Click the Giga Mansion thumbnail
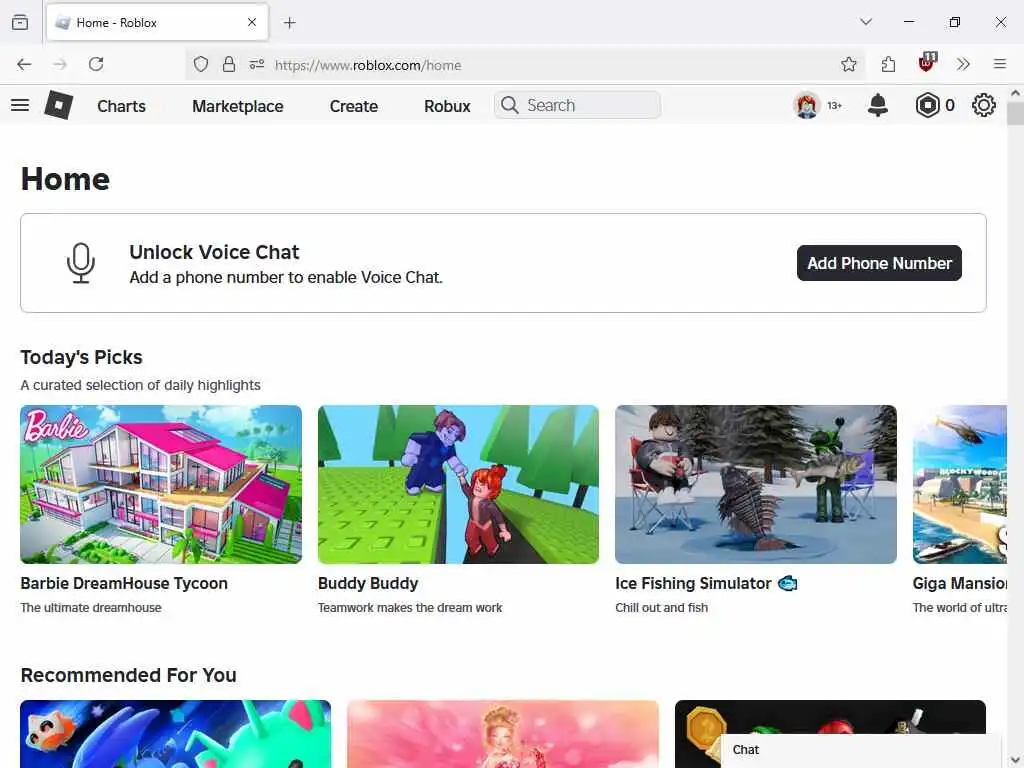The image size is (1024, 768). [959, 485]
